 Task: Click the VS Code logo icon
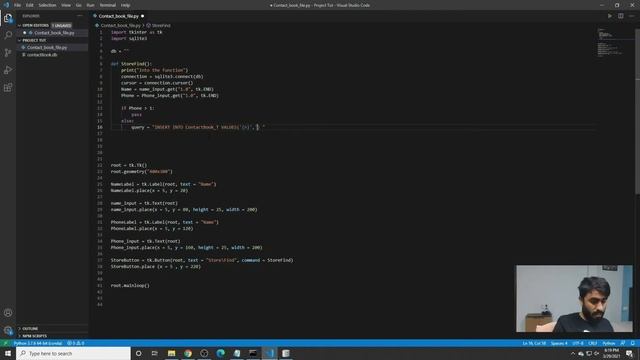[6, 5]
